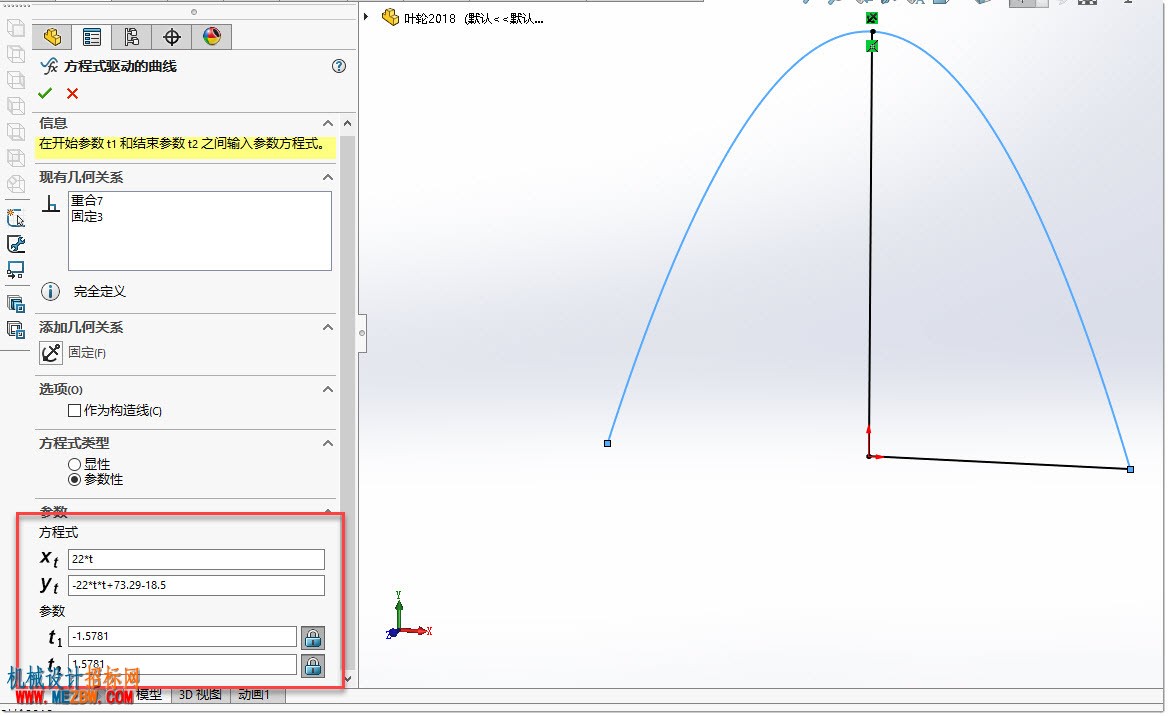Viewport: 1168px width, 716px height.
Task: Click the t2 parameter field
Action: coord(182,664)
